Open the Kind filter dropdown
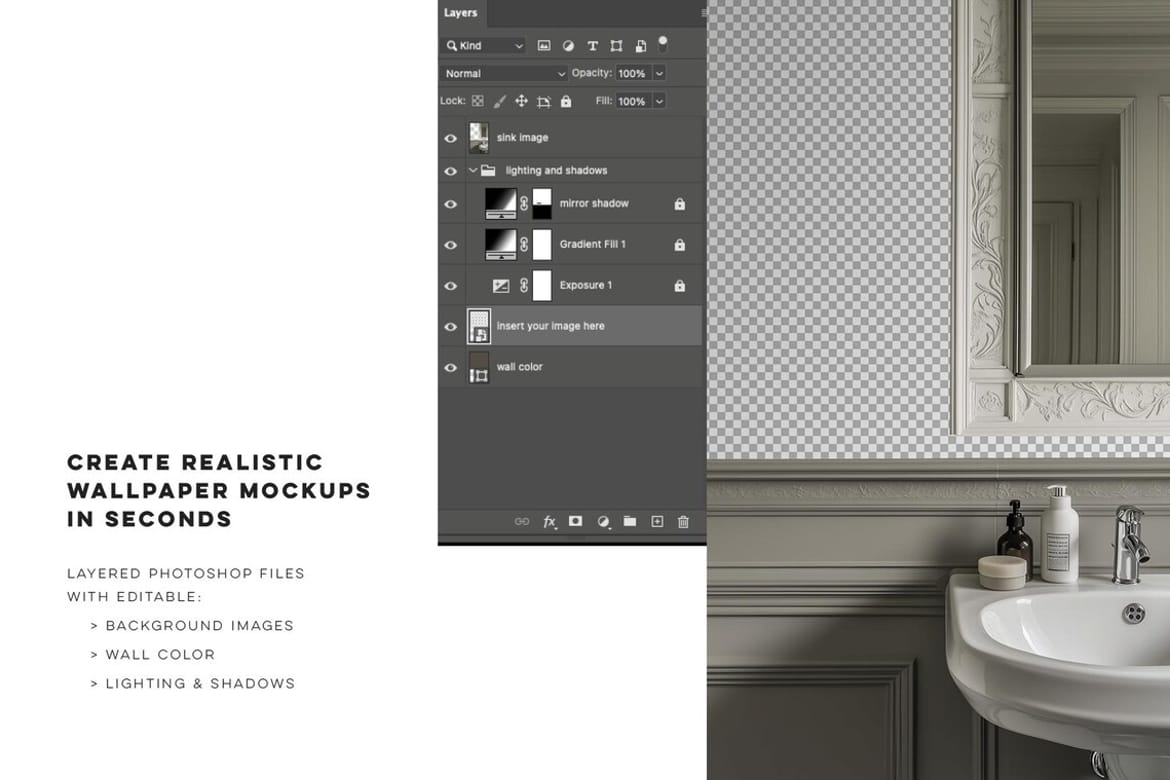This screenshot has height=780, width=1170. click(x=484, y=46)
